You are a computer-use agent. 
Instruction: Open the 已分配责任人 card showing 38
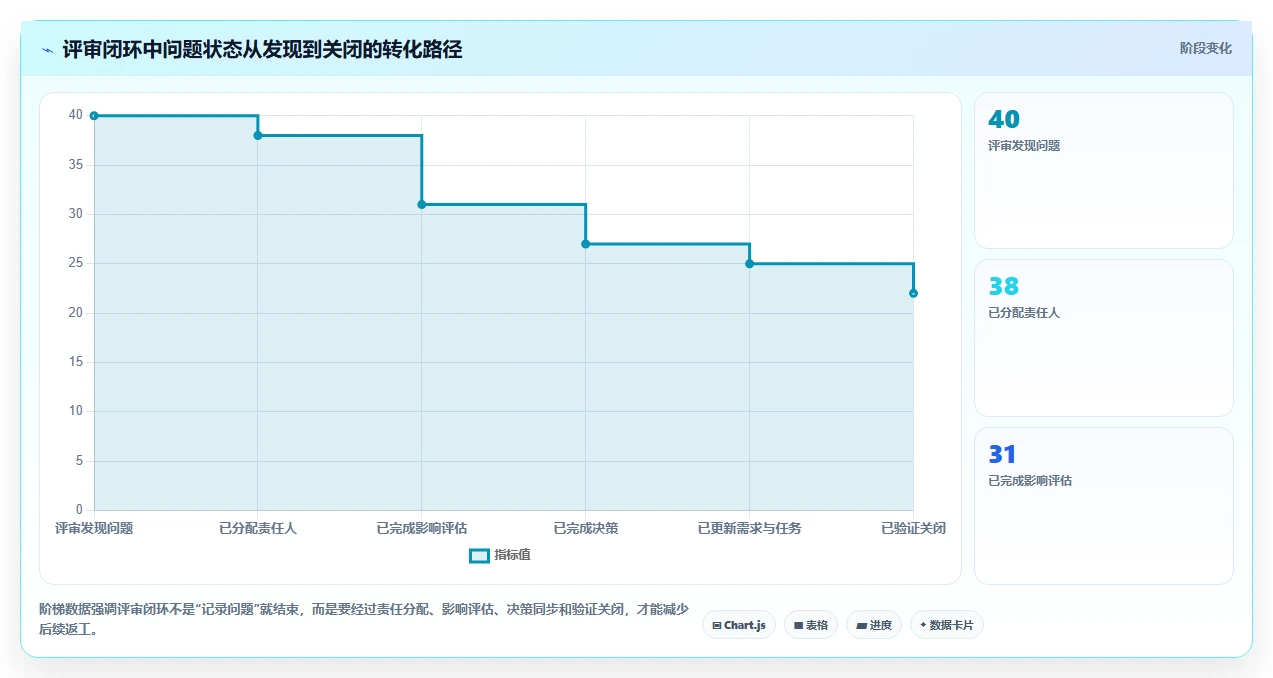point(1104,338)
